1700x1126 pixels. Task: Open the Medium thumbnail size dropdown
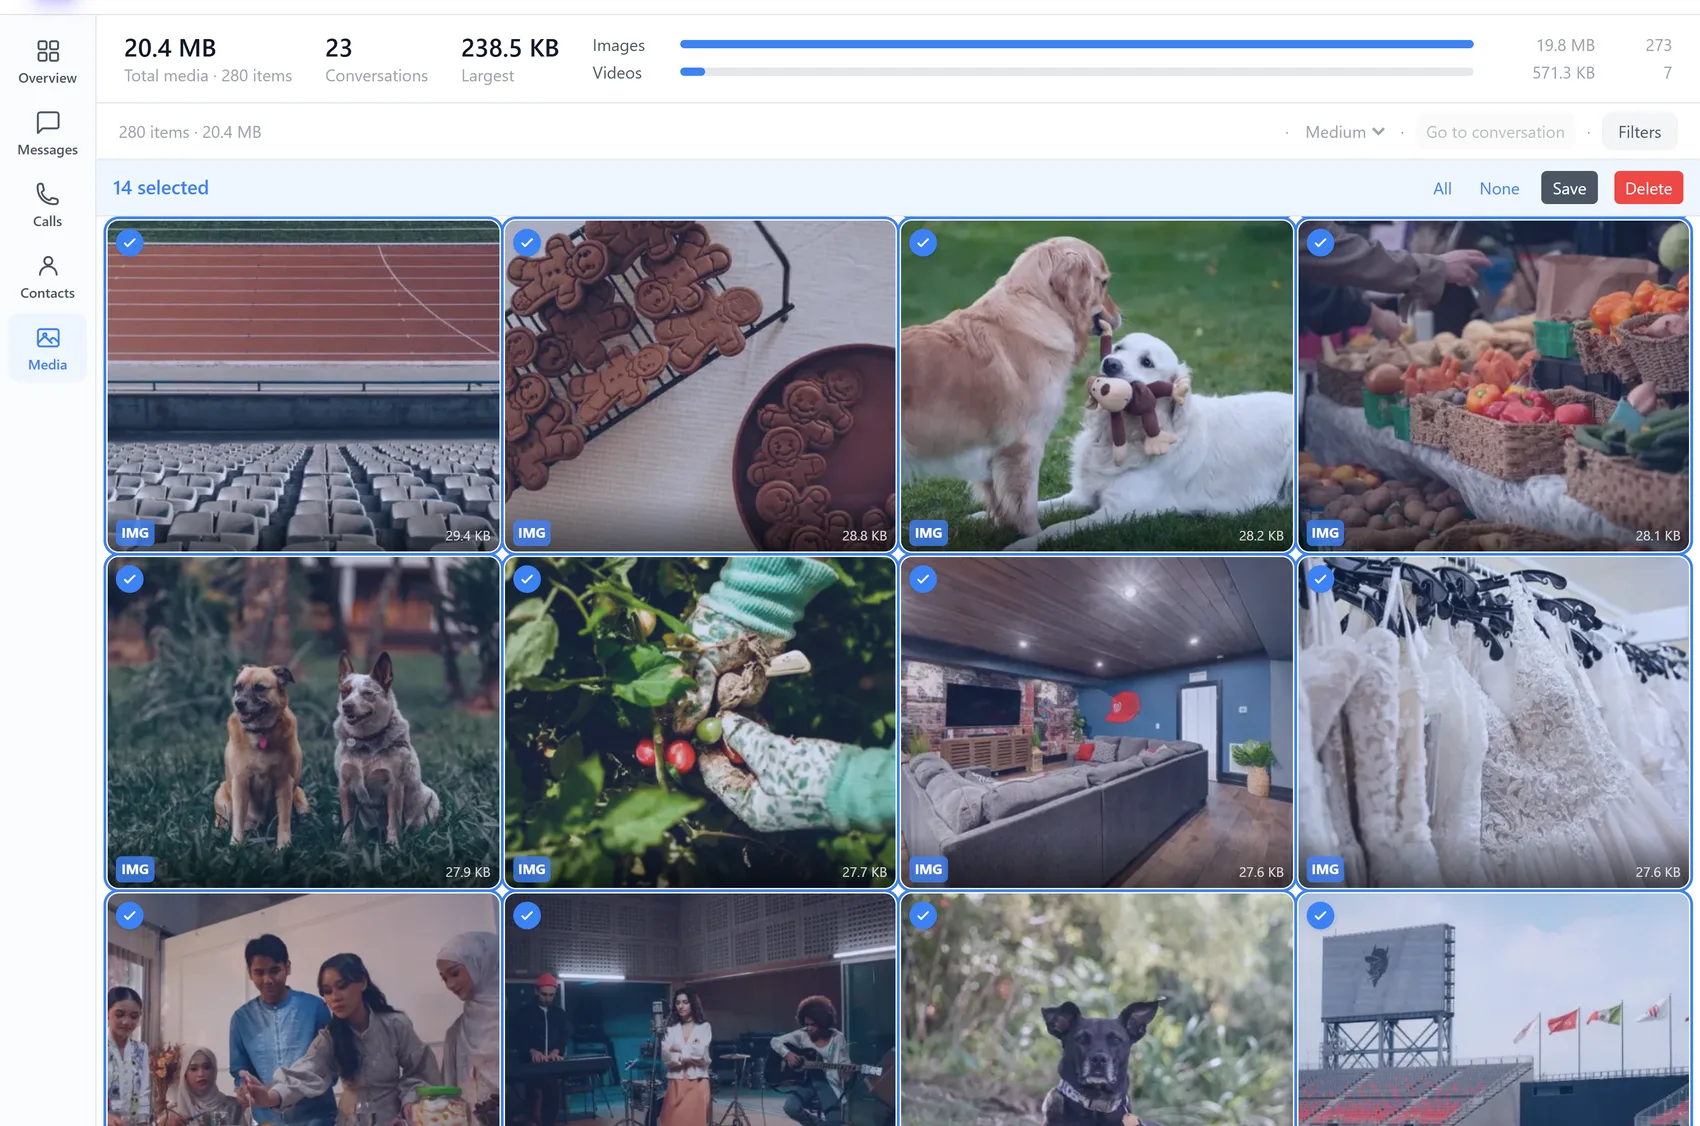pos(1344,132)
